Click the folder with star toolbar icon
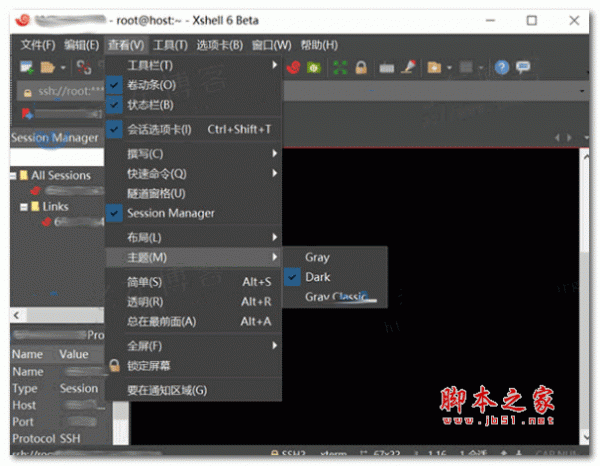This screenshot has width=600, height=466. pyautogui.click(x=434, y=68)
